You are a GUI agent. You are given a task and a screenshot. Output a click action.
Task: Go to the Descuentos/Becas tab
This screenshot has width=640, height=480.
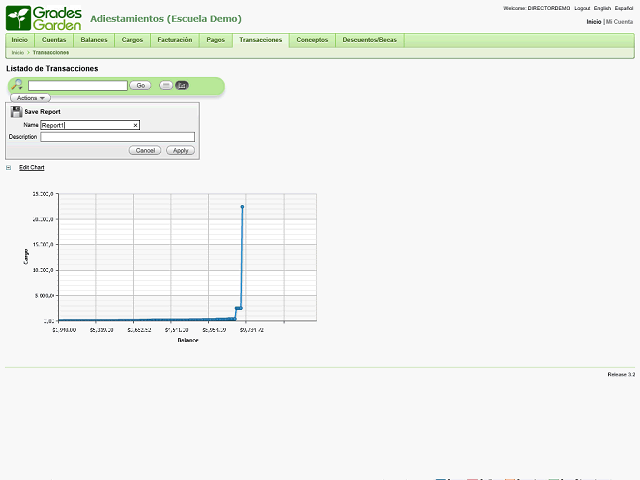(369, 40)
